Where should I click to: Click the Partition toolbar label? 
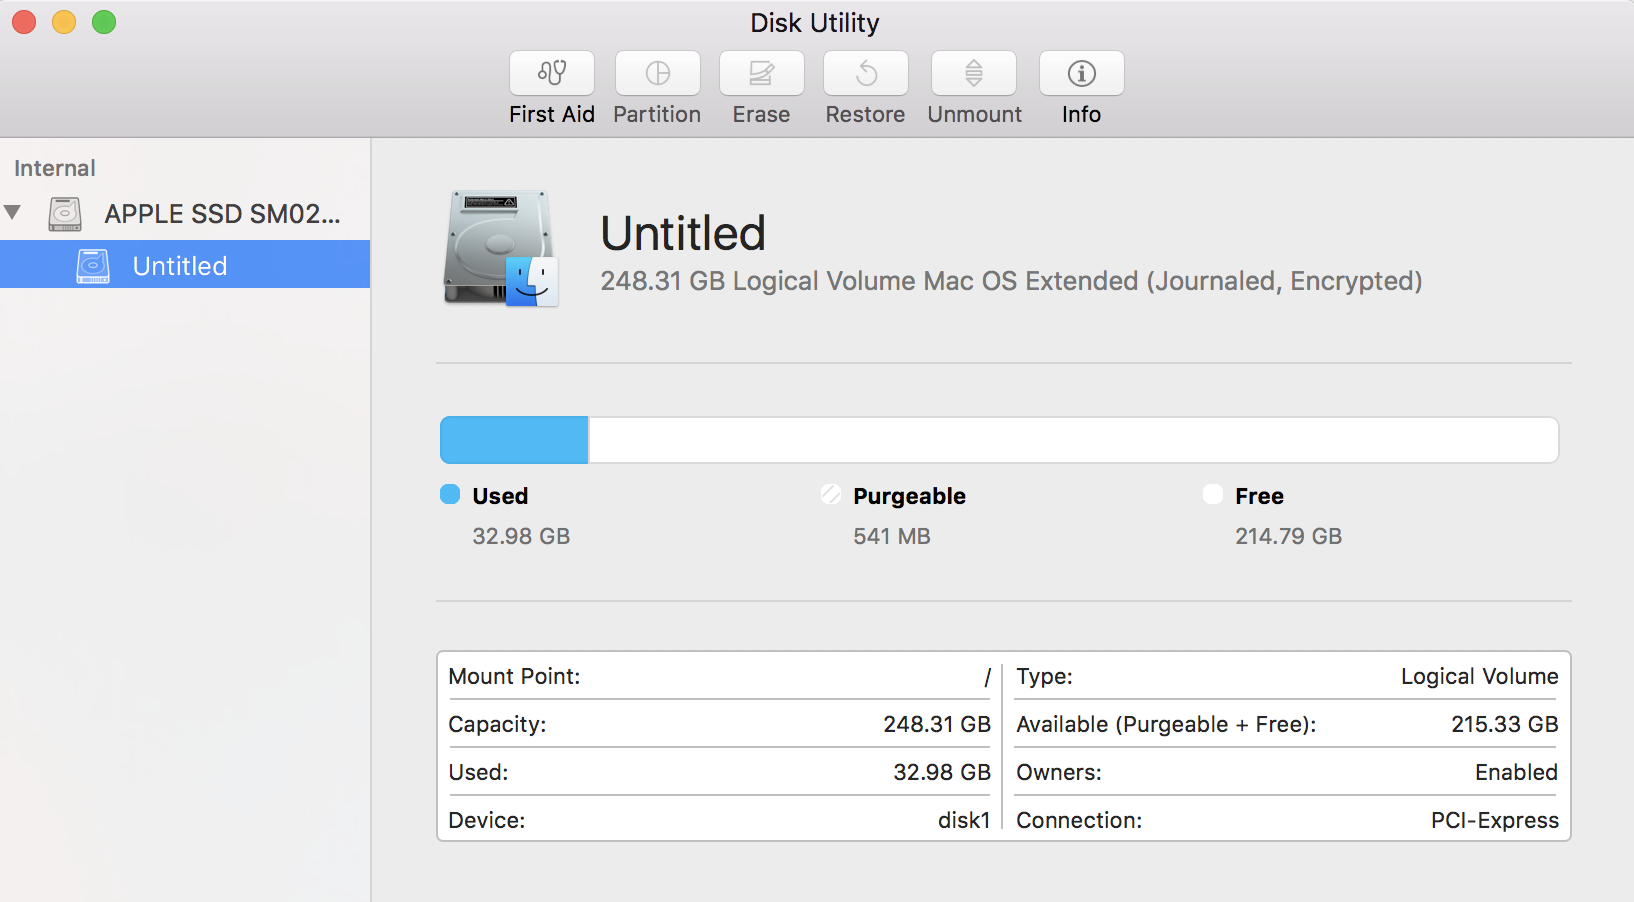pyautogui.click(x=657, y=114)
